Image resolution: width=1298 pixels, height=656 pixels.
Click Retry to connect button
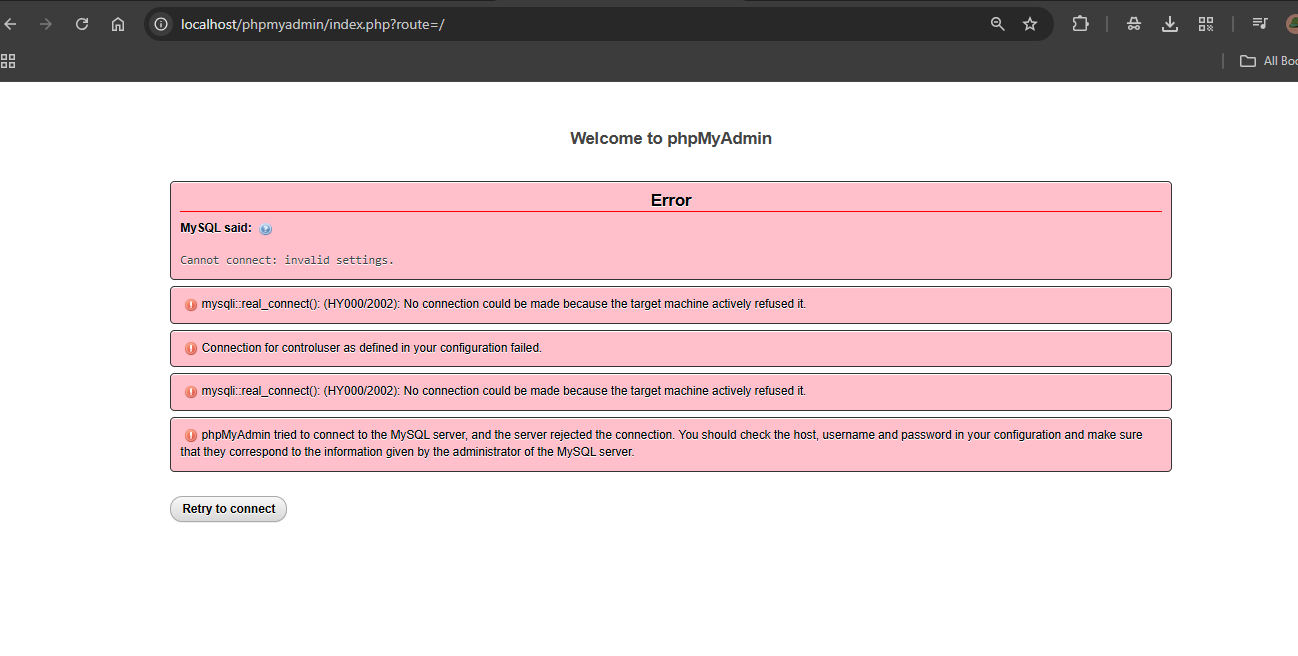coord(228,509)
